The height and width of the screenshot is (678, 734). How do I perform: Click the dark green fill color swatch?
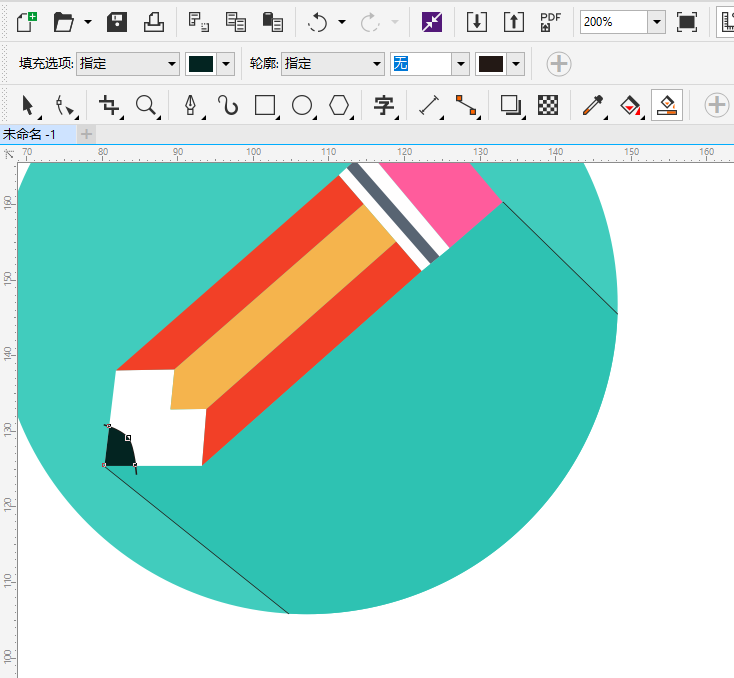point(201,64)
